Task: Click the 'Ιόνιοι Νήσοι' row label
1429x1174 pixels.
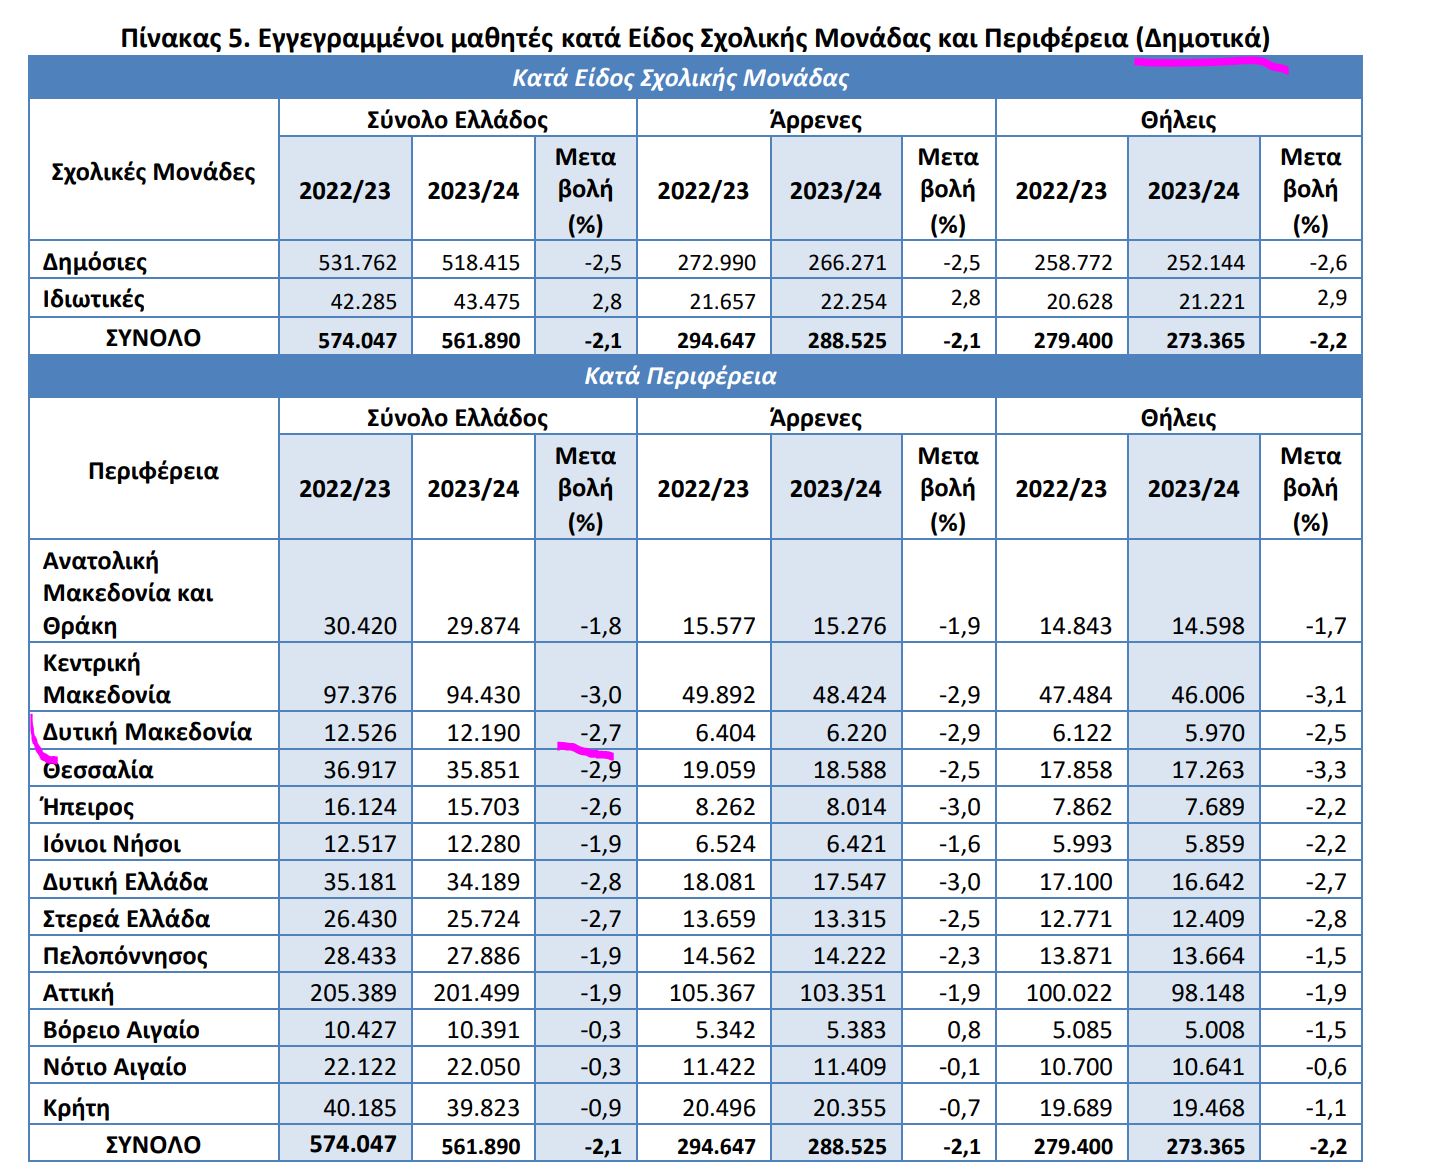Action: pos(111,844)
